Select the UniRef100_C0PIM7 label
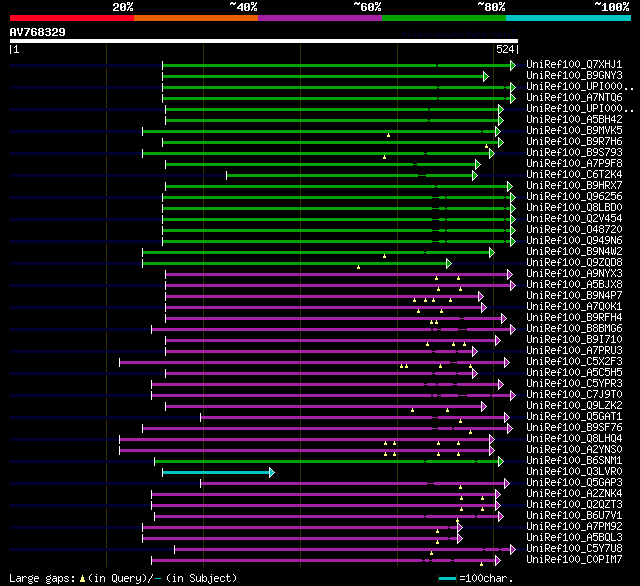The width and height of the screenshot is (640, 586). tap(574, 560)
